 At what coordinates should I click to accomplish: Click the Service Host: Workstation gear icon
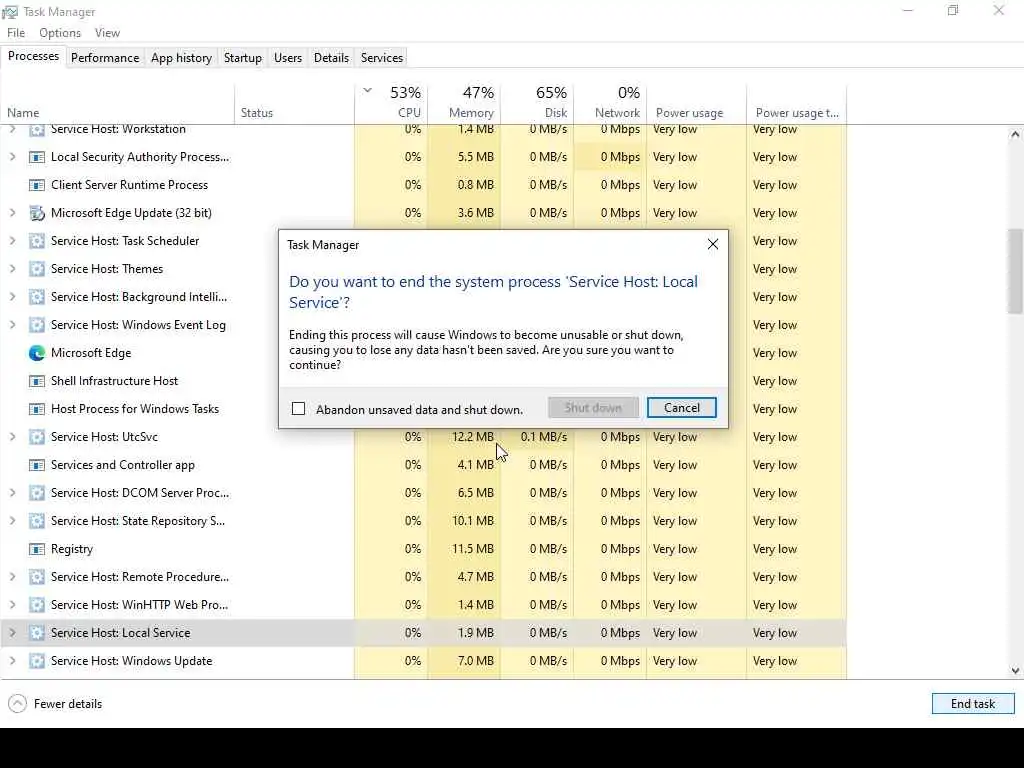coord(37,129)
